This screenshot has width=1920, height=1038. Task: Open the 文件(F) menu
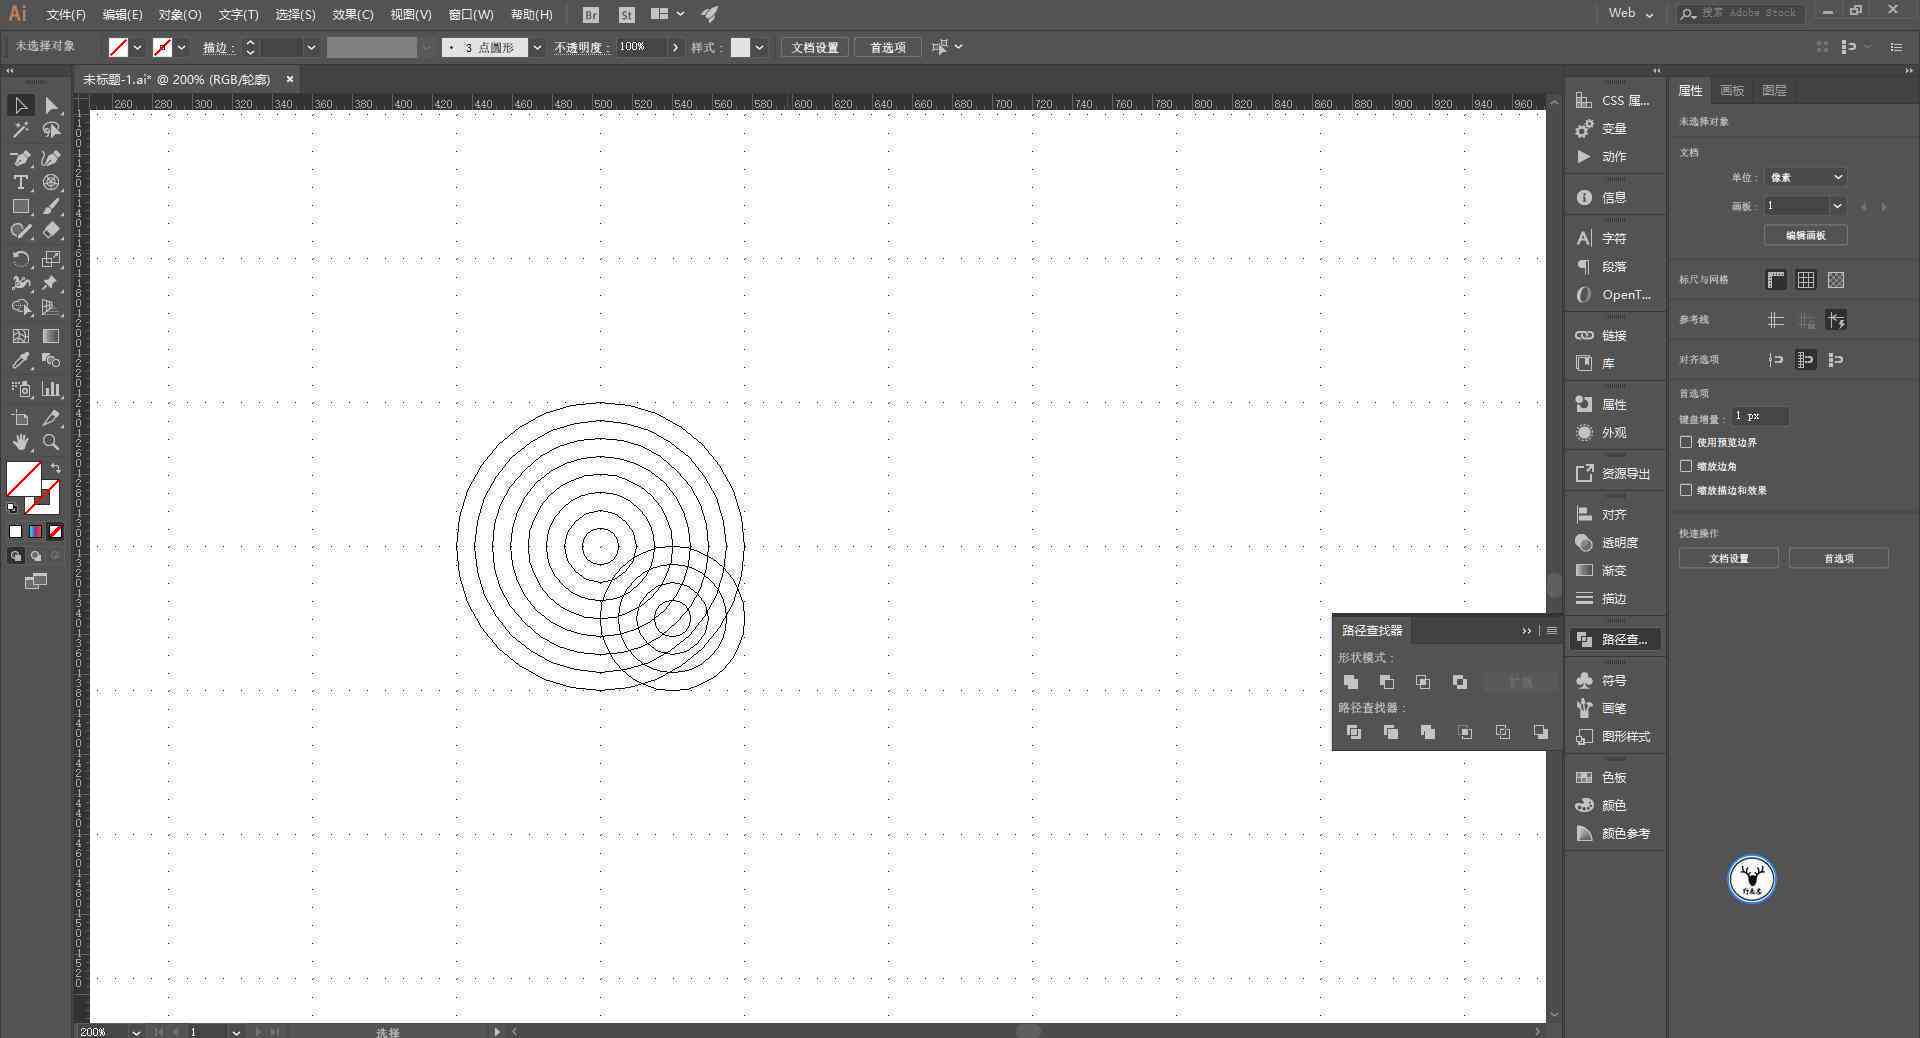click(66, 15)
